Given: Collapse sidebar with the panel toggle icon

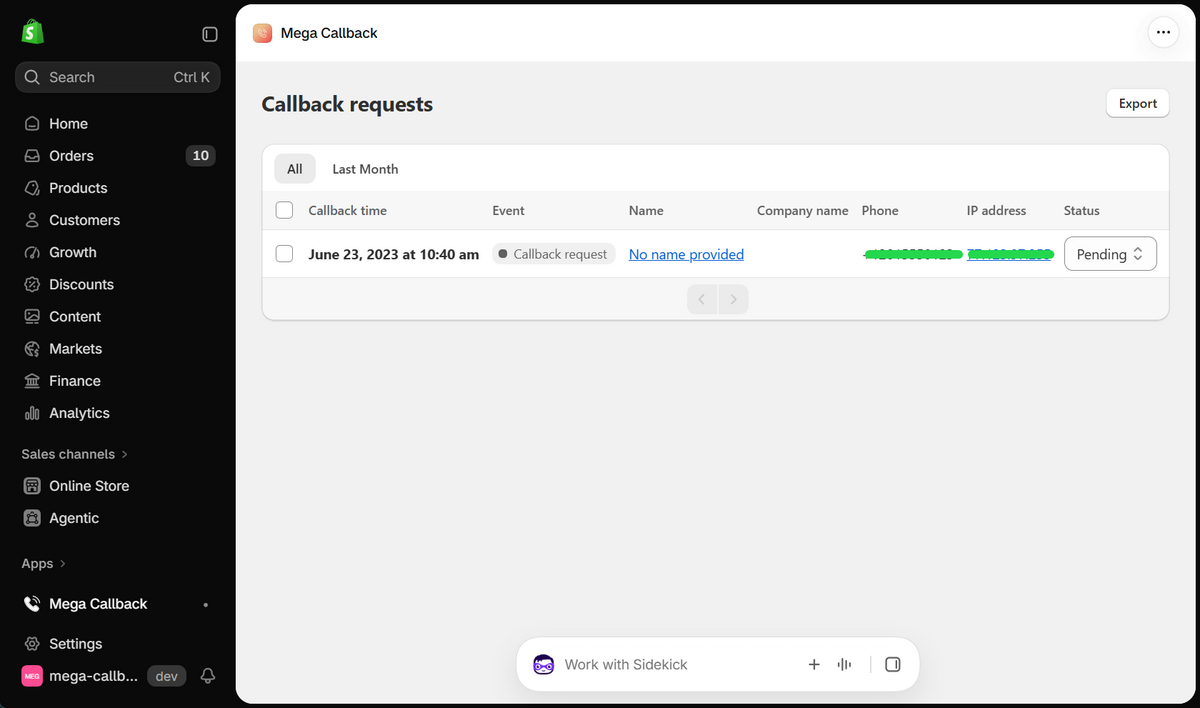Looking at the screenshot, I should pyautogui.click(x=210, y=34).
